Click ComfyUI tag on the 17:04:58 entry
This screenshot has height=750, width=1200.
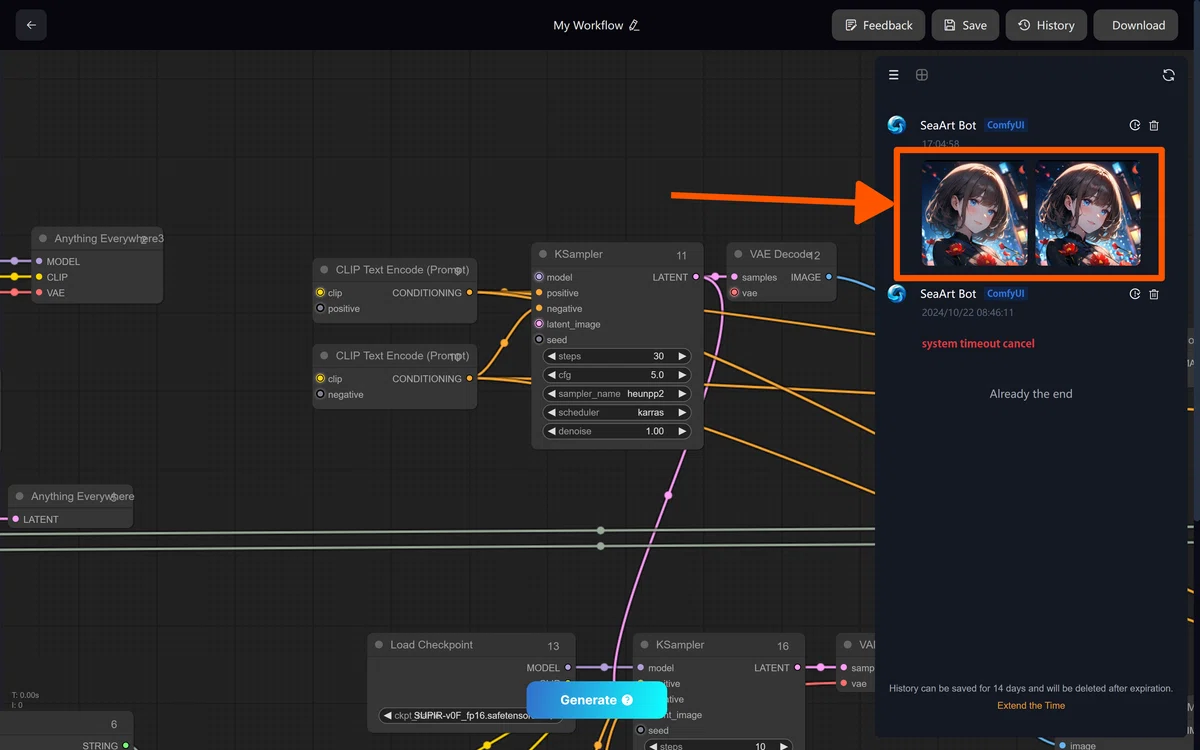click(1005, 125)
